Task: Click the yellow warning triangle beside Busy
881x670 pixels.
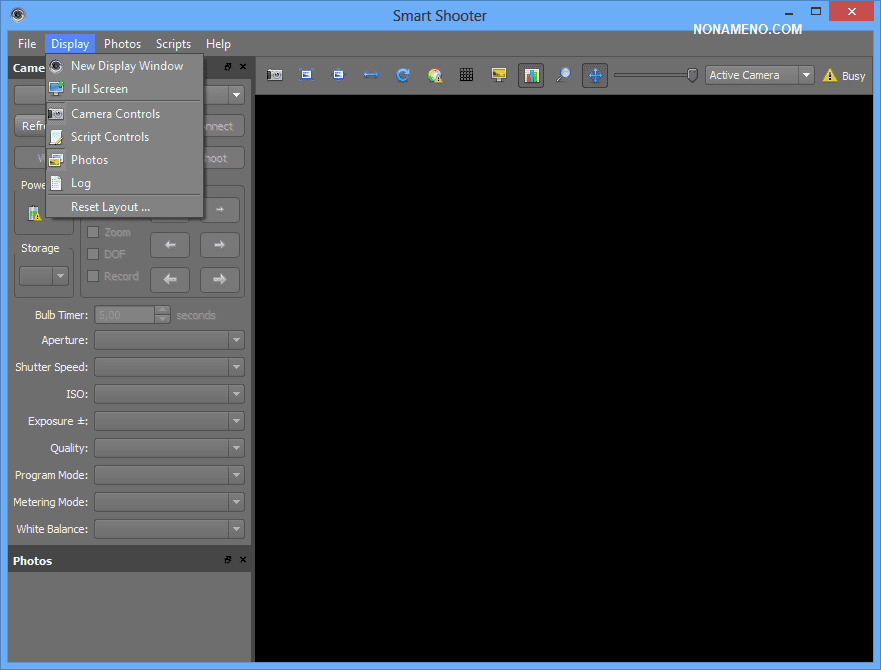Action: tap(829, 76)
